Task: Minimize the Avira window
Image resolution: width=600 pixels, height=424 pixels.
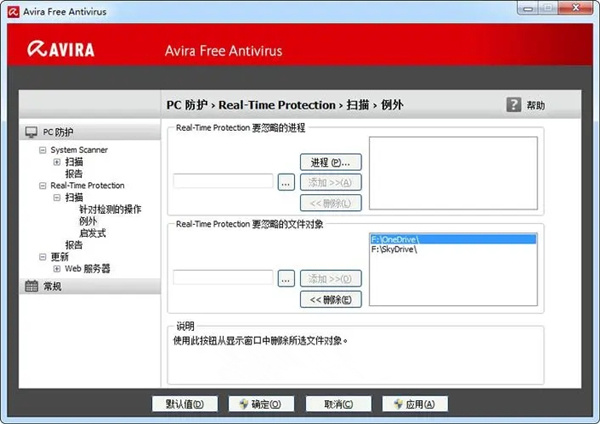Action: coord(528,8)
